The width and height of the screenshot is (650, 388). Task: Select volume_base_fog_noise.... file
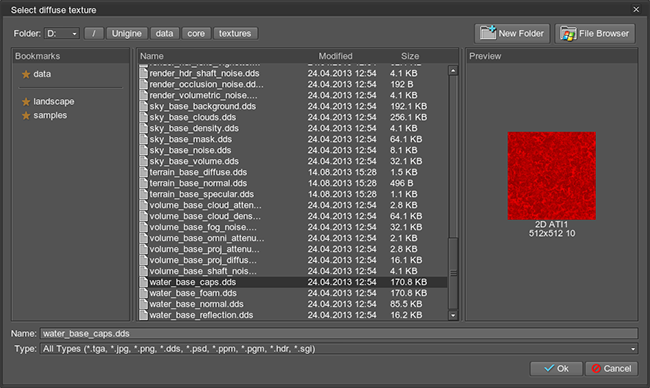tap(293, 227)
